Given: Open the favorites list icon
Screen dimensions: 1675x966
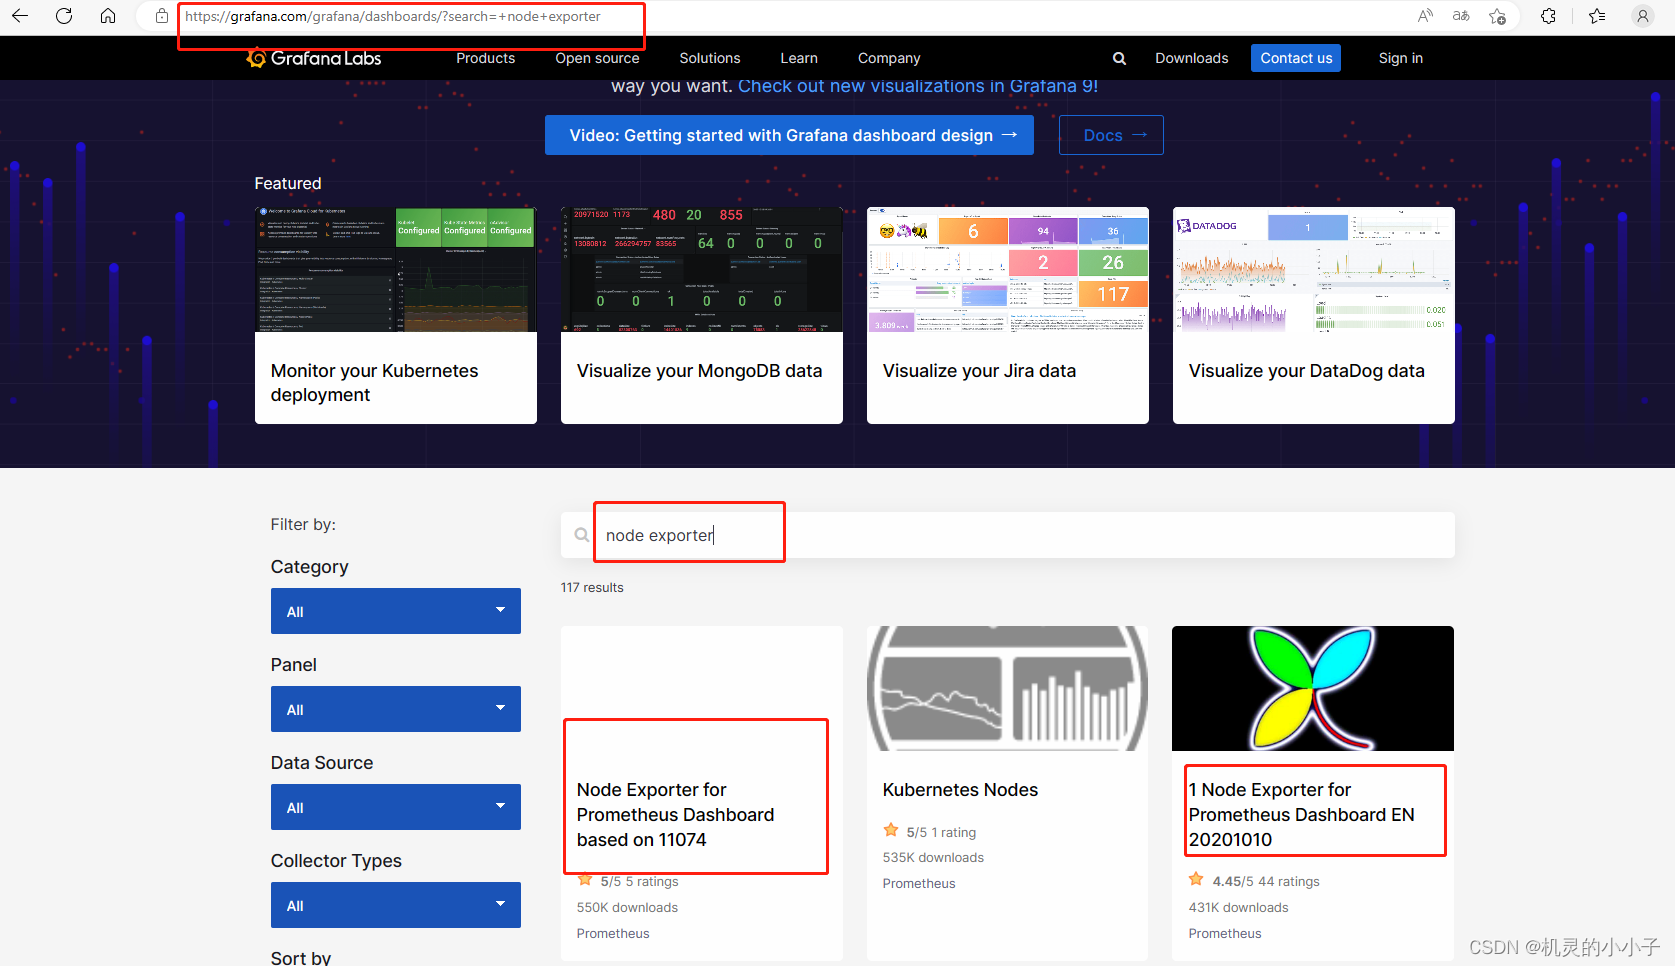Looking at the screenshot, I should tap(1597, 16).
